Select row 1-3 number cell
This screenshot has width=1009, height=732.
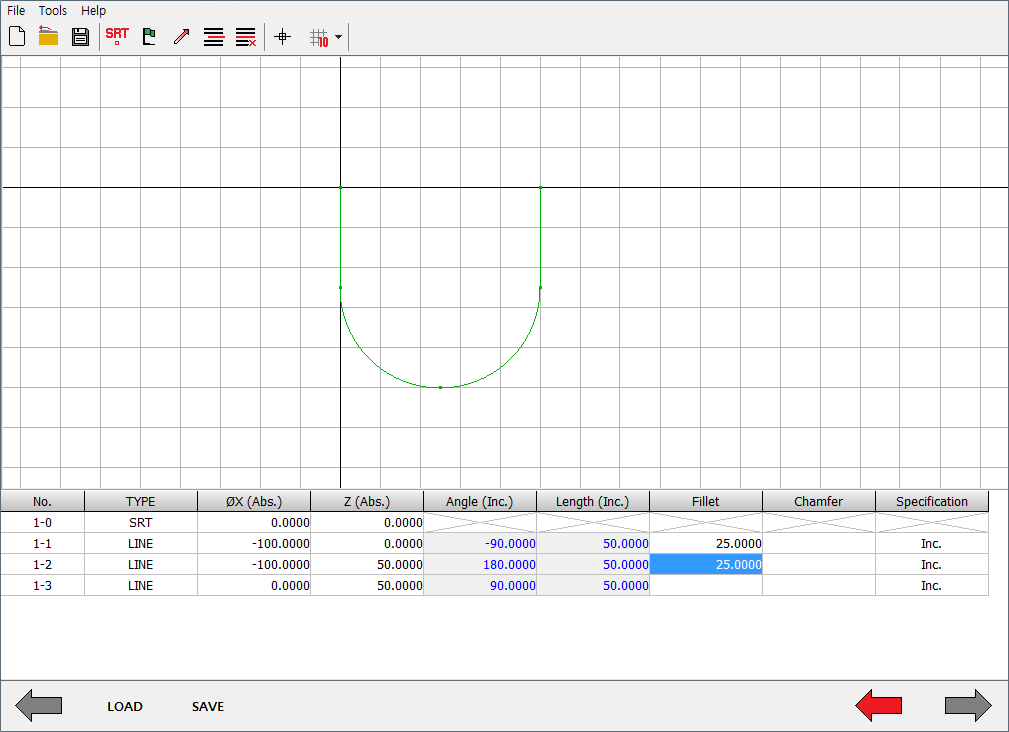tap(42, 585)
